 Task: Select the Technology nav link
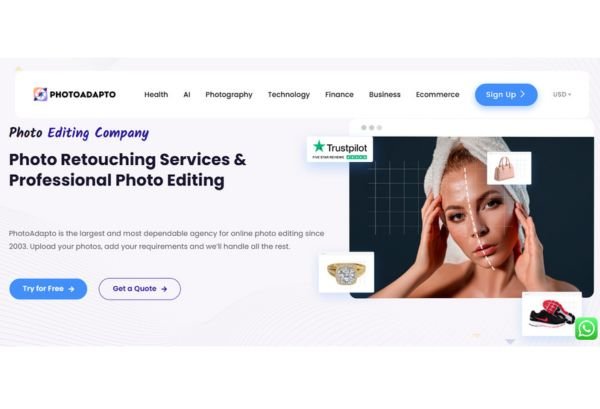289,95
